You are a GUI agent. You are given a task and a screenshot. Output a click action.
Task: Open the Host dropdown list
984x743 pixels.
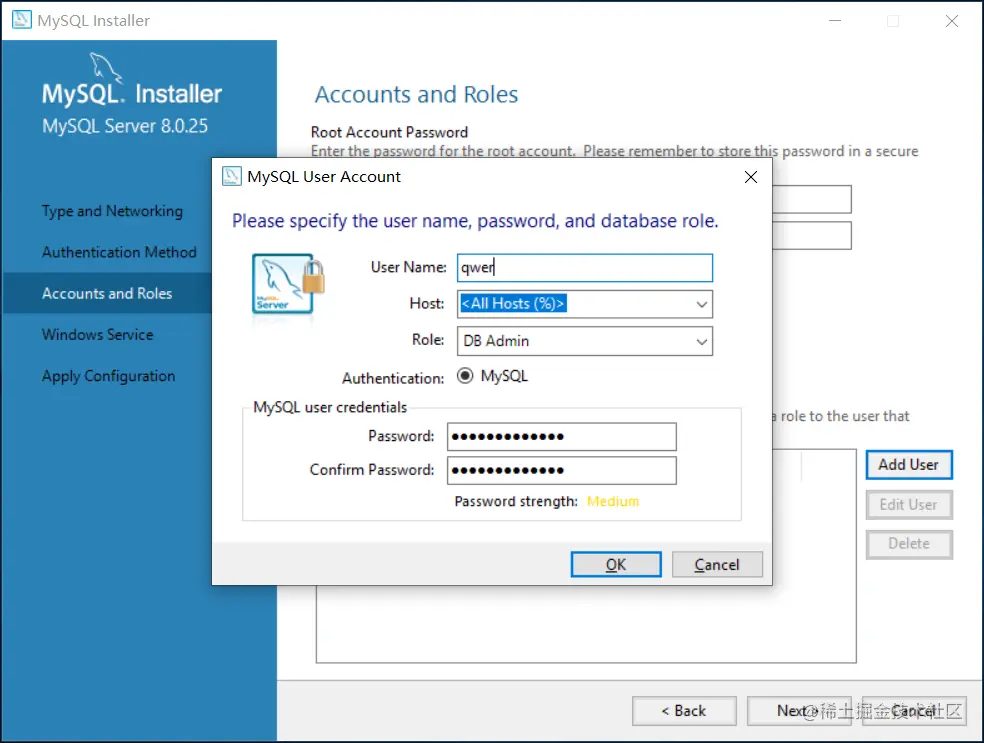pyautogui.click(x=702, y=304)
